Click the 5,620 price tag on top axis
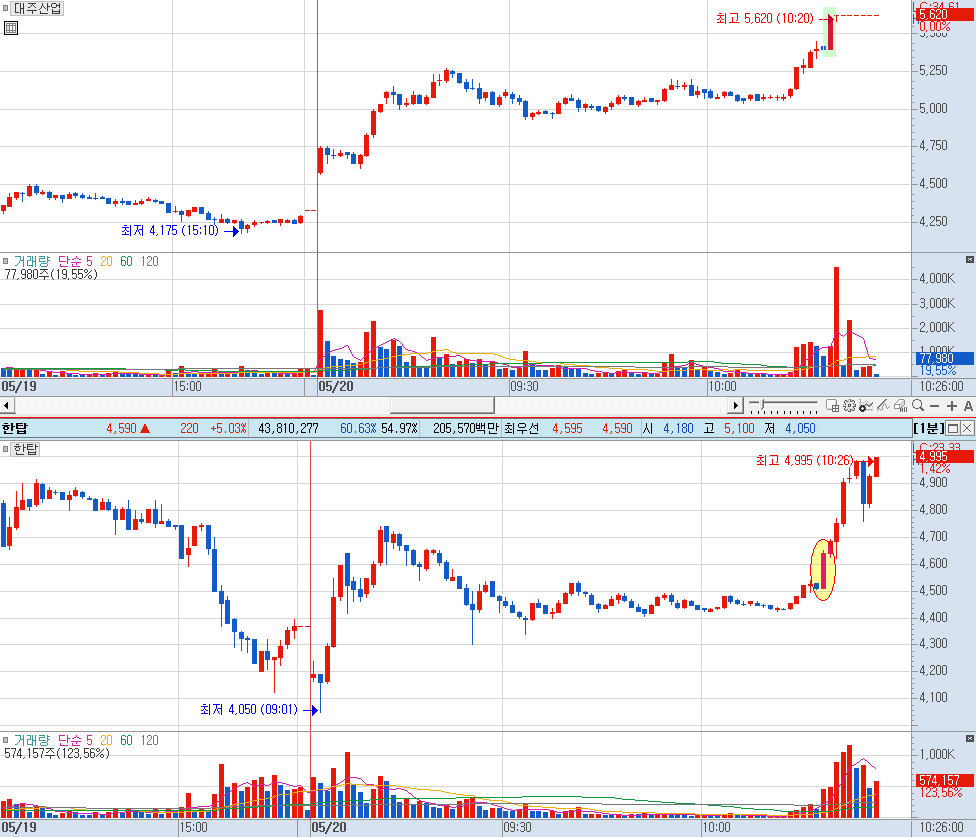Viewport: 976px width, 837px height. (x=944, y=14)
